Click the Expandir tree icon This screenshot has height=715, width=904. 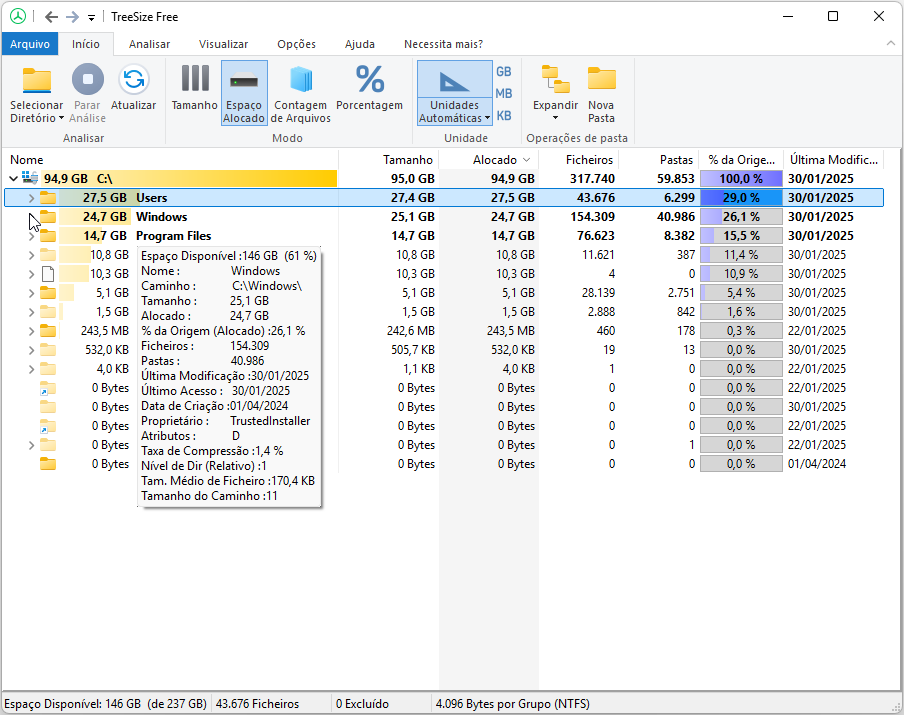click(x=555, y=80)
